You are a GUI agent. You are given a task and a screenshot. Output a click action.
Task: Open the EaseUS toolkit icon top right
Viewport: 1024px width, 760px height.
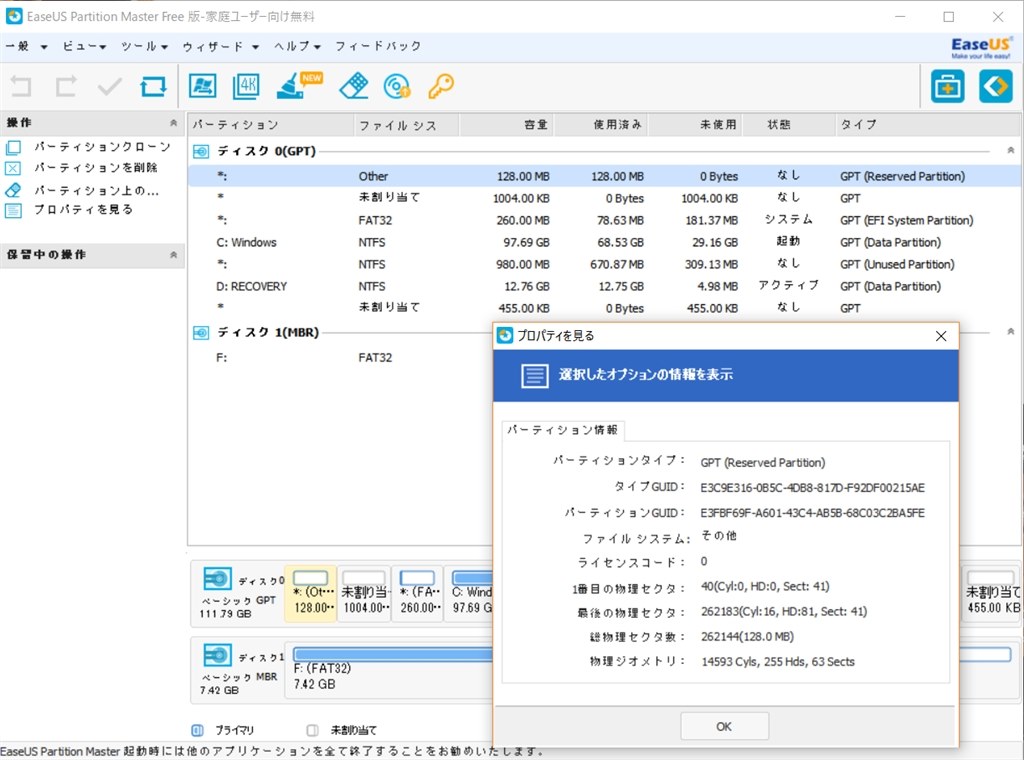[947, 86]
